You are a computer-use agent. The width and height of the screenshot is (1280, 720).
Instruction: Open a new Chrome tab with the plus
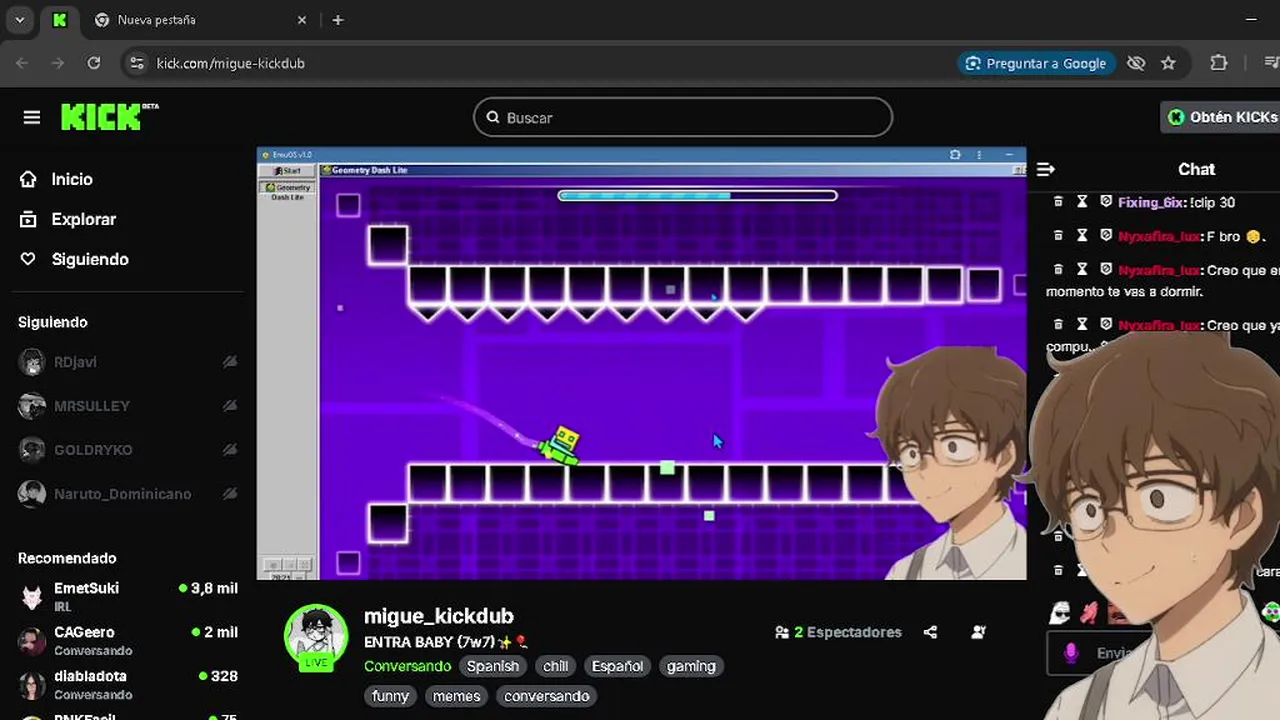(338, 20)
